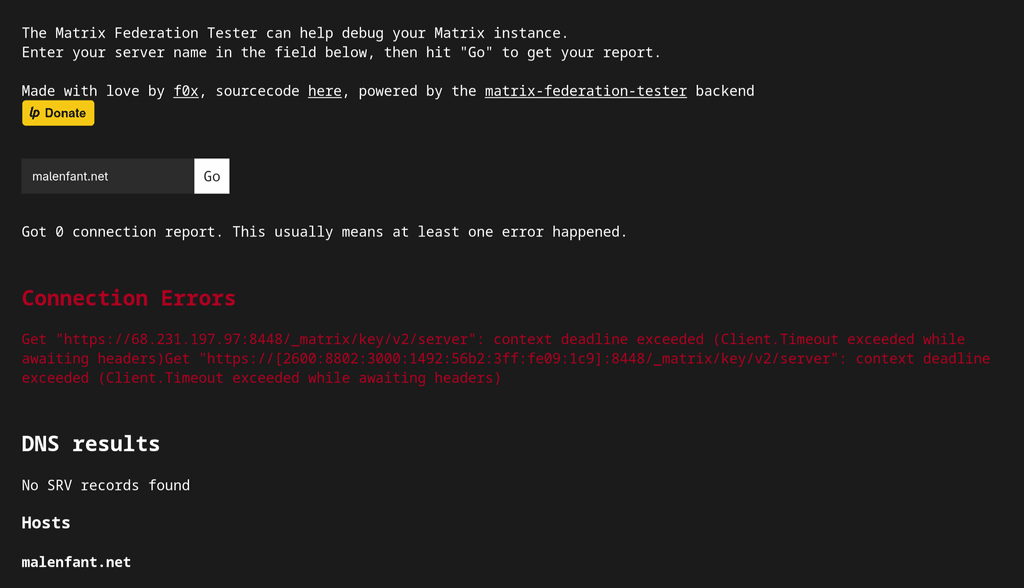Click 'The Matrix Federation Tester' intro line
1024x588 pixels.
coord(295,33)
